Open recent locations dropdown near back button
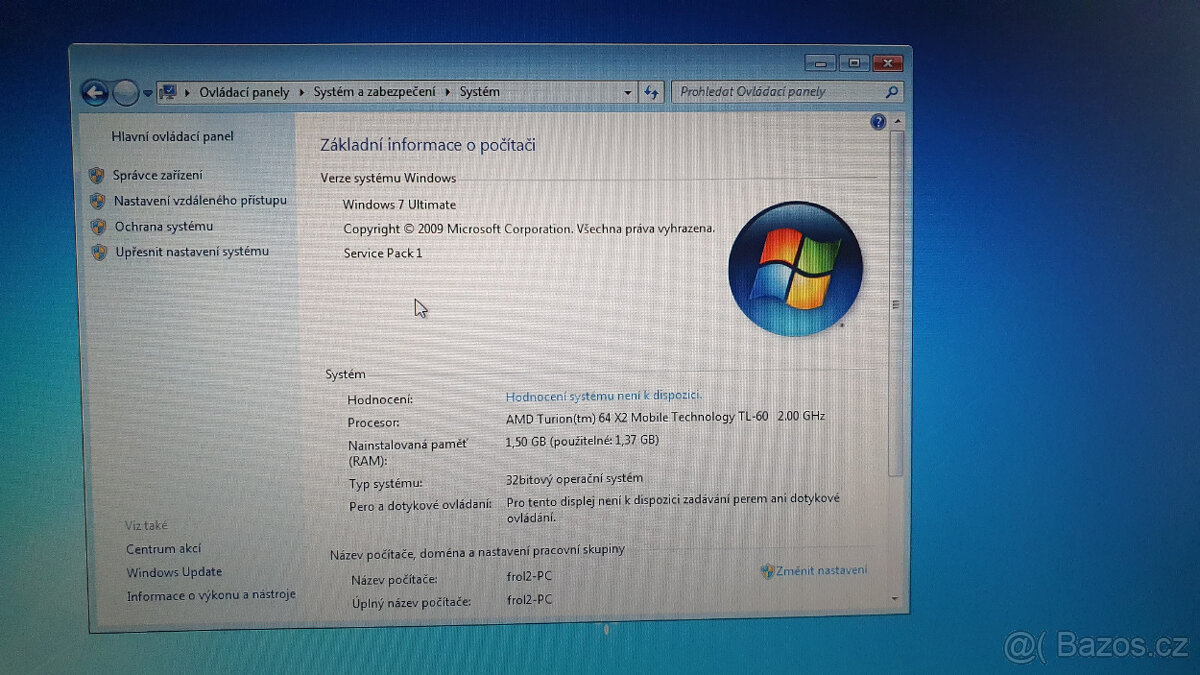The height and width of the screenshot is (675, 1200). point(147,93)
